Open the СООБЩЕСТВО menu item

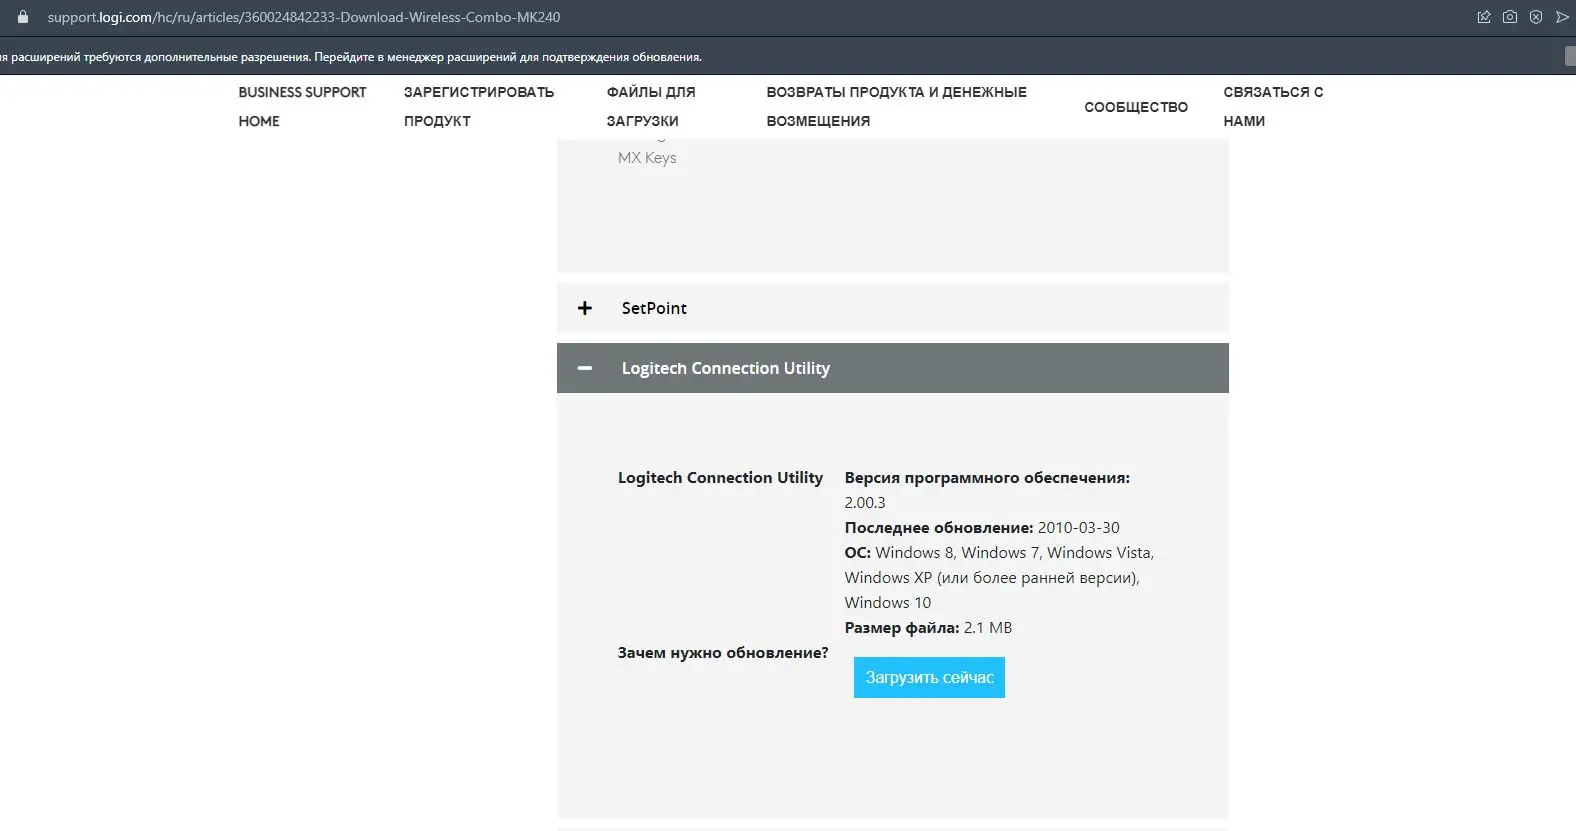point(1136,107)
